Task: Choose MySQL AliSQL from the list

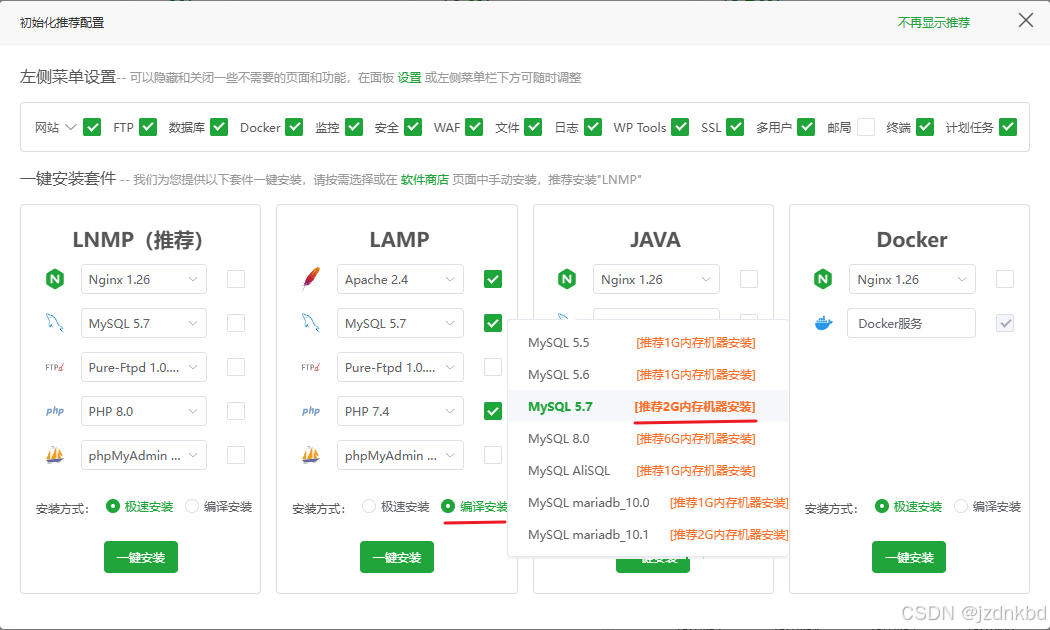Action: [648, 471]
